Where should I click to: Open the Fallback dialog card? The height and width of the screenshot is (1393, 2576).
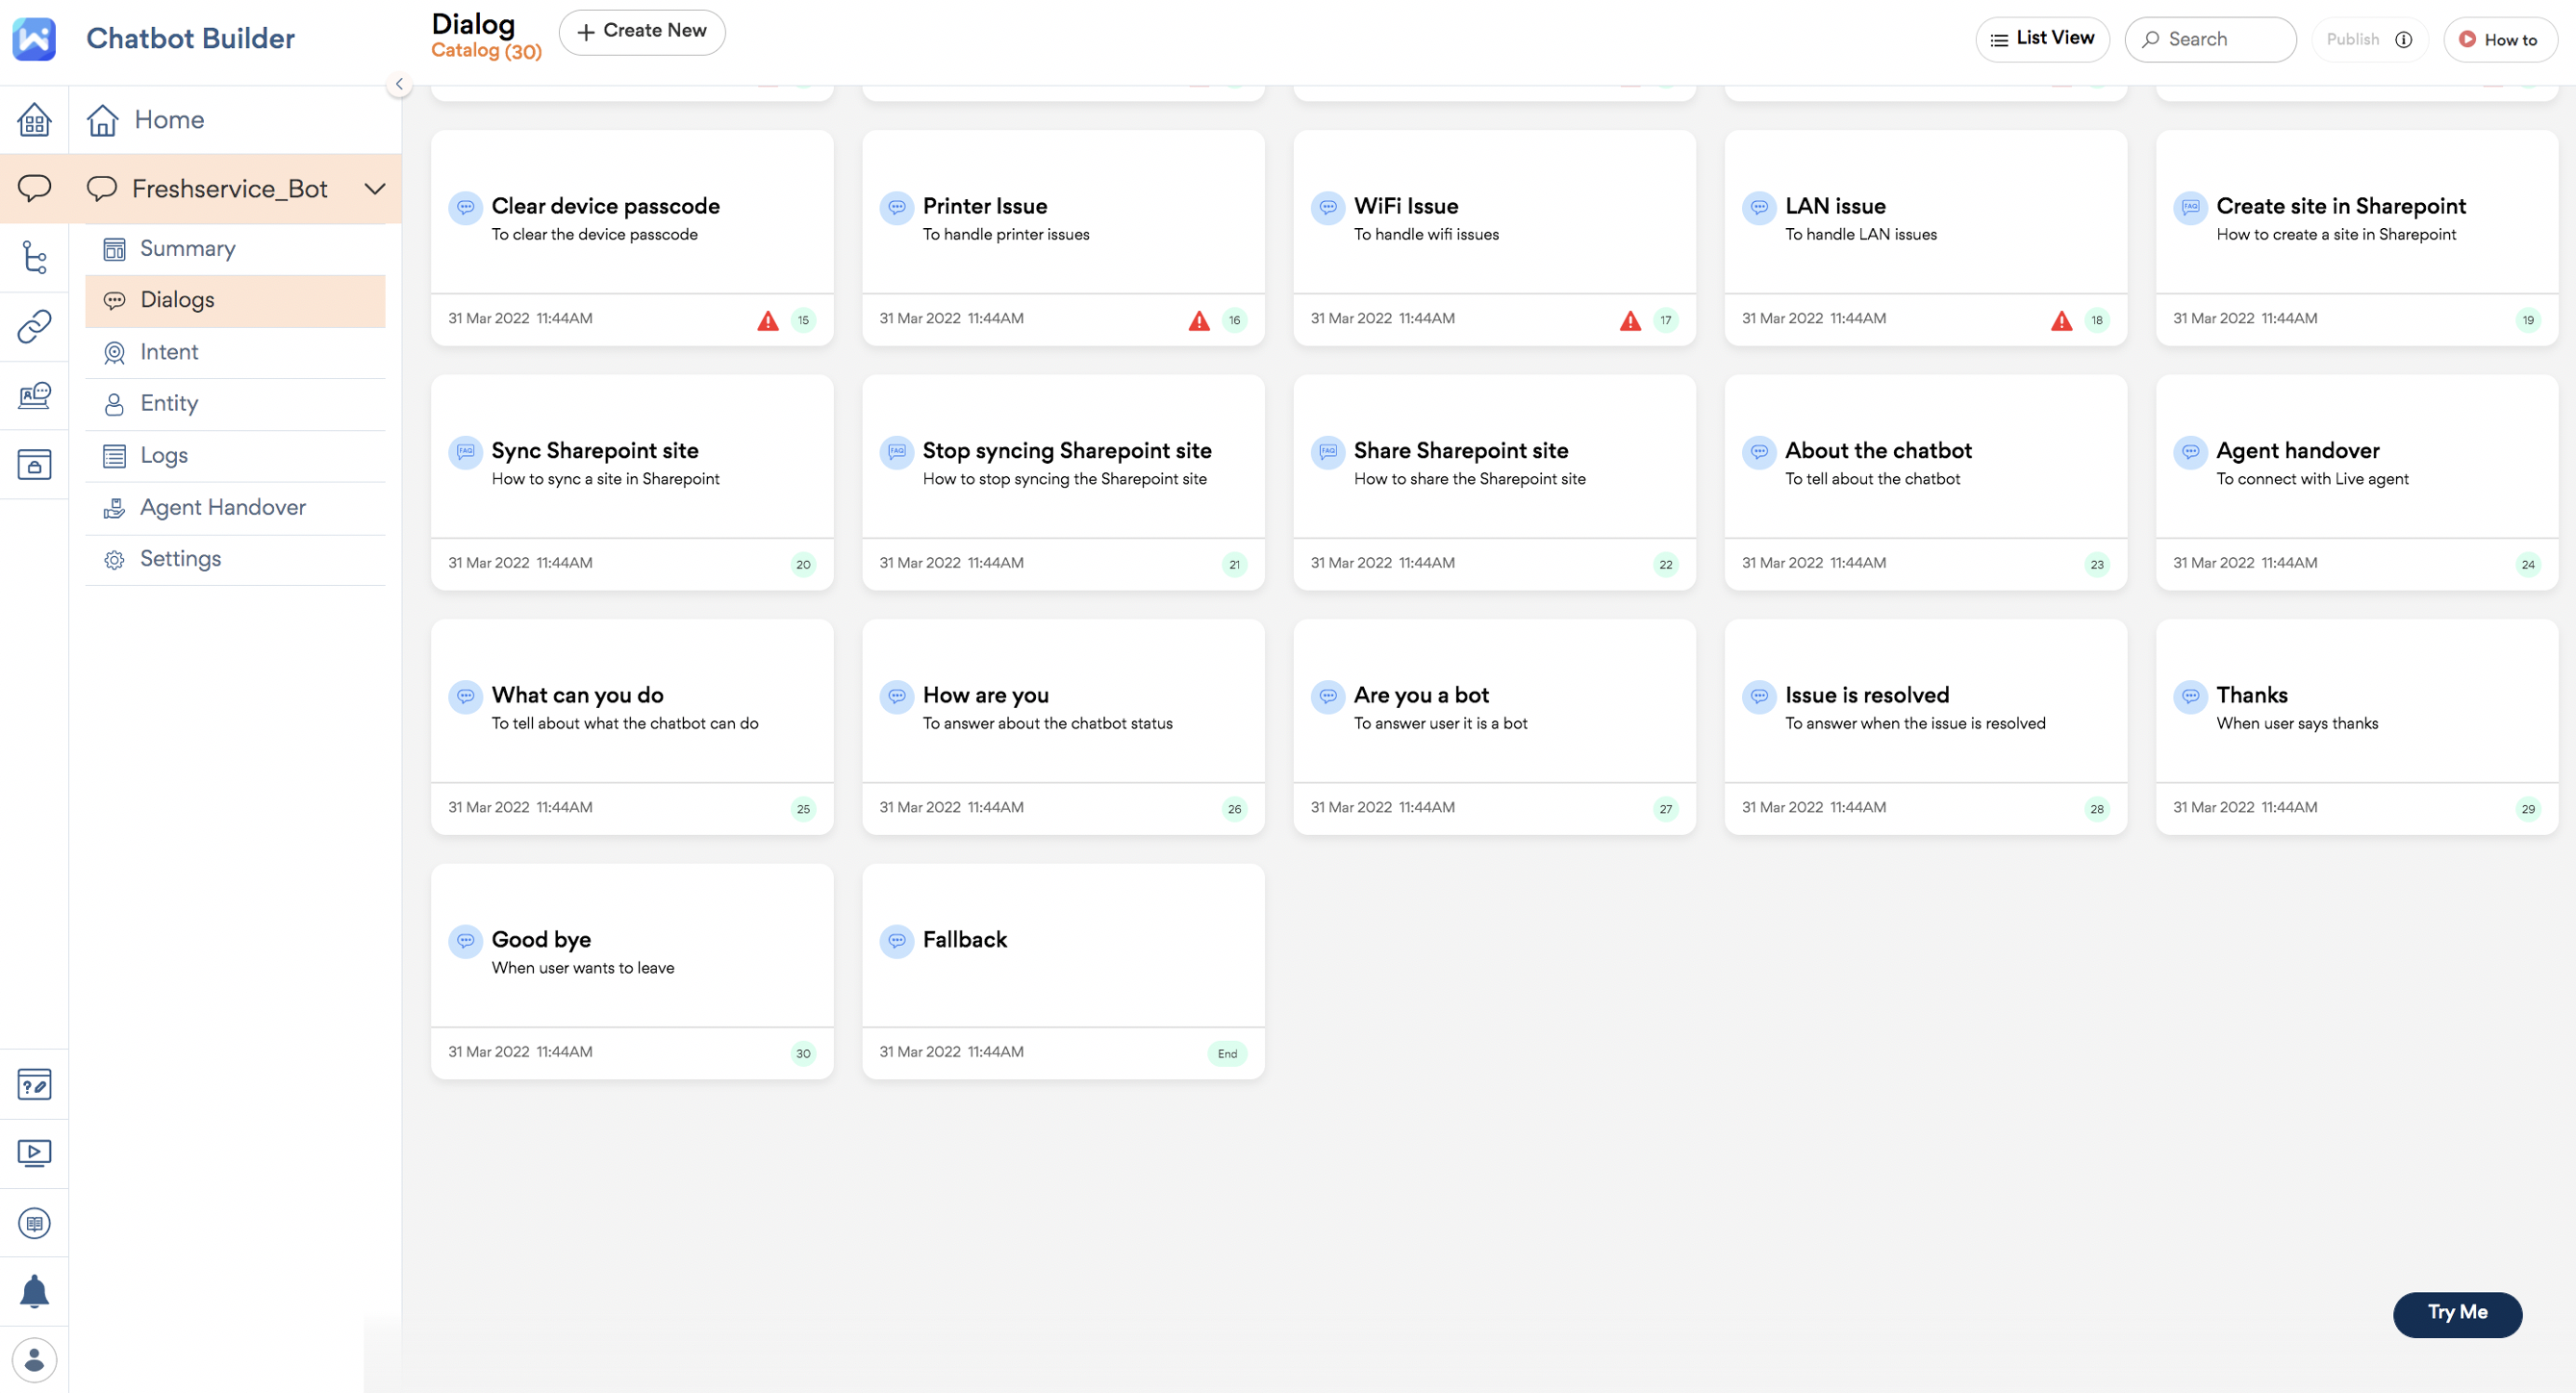click(x=1062, y=945)
